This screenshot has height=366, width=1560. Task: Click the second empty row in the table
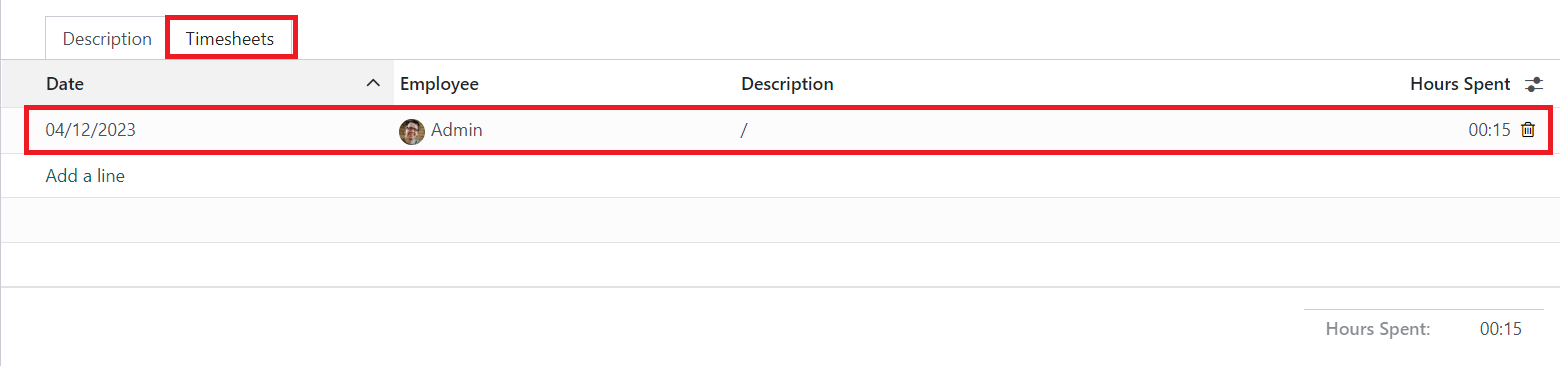click(780, 264)
